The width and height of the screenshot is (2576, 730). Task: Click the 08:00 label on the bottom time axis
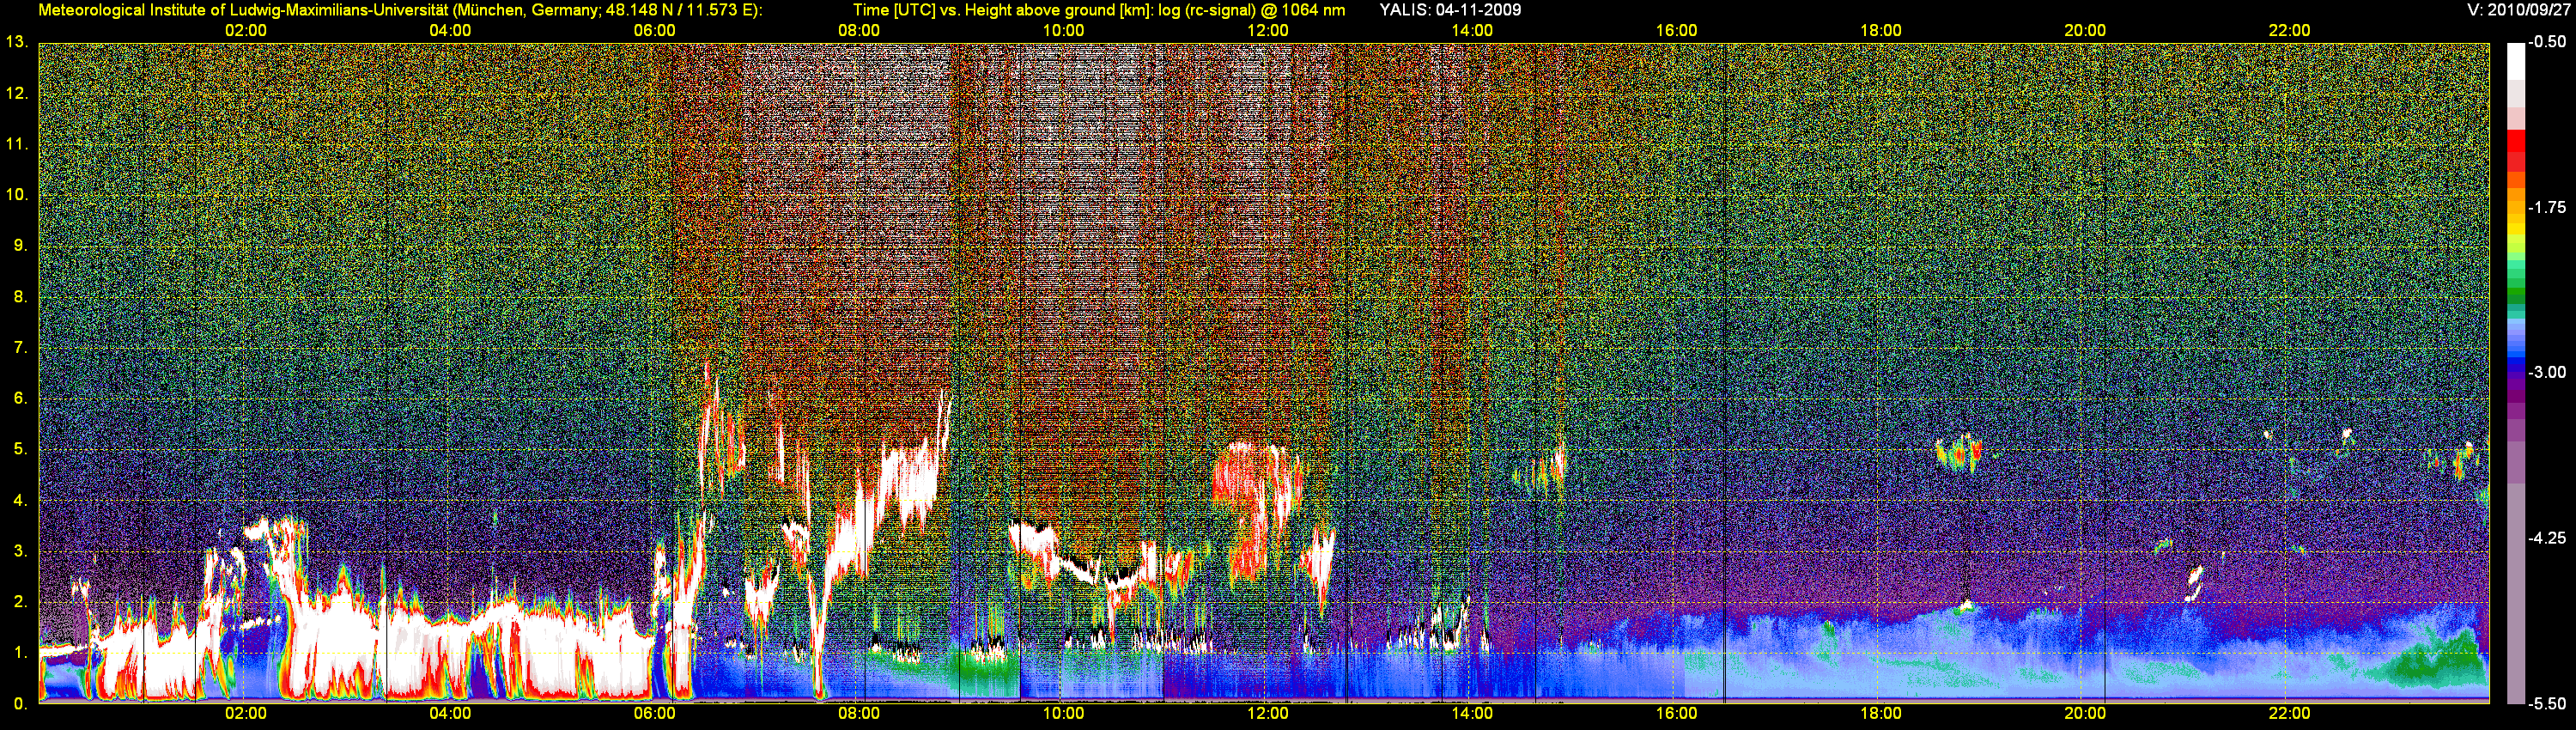(x=859, y=714)
